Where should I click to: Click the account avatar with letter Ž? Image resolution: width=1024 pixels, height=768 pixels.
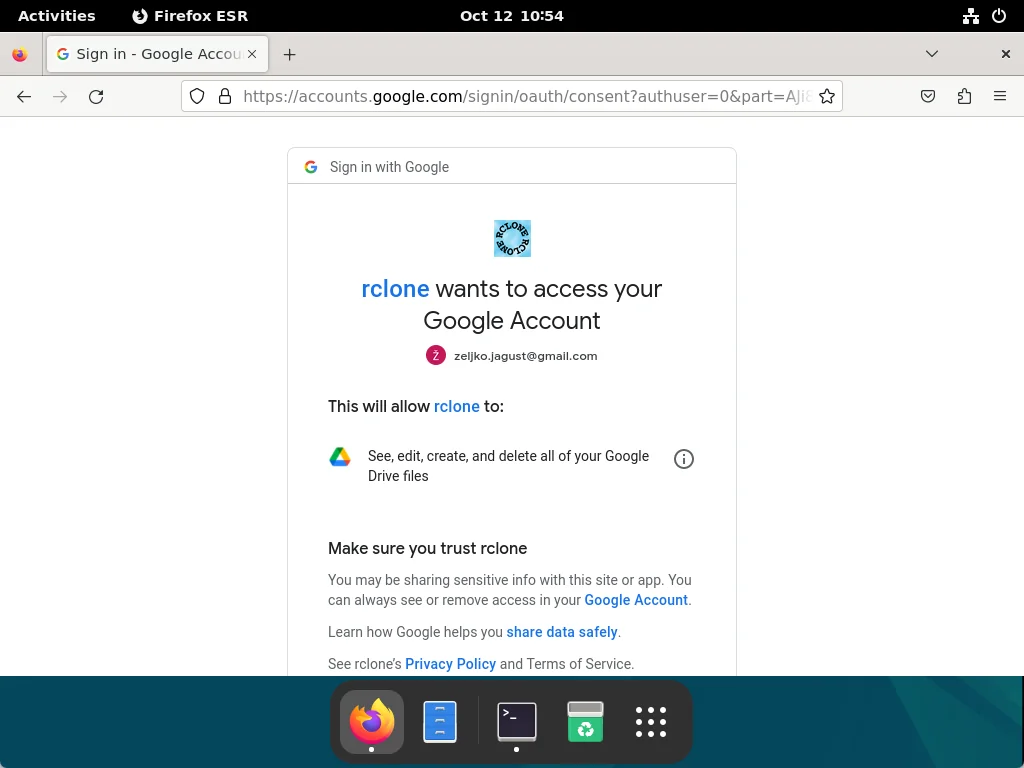click(x=436, y=355)
